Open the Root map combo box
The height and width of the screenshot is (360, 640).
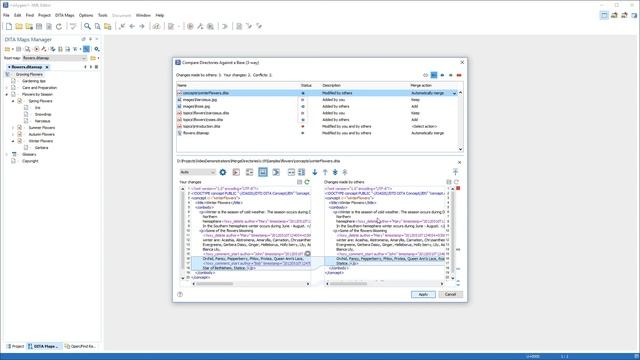tap(54, 58)
